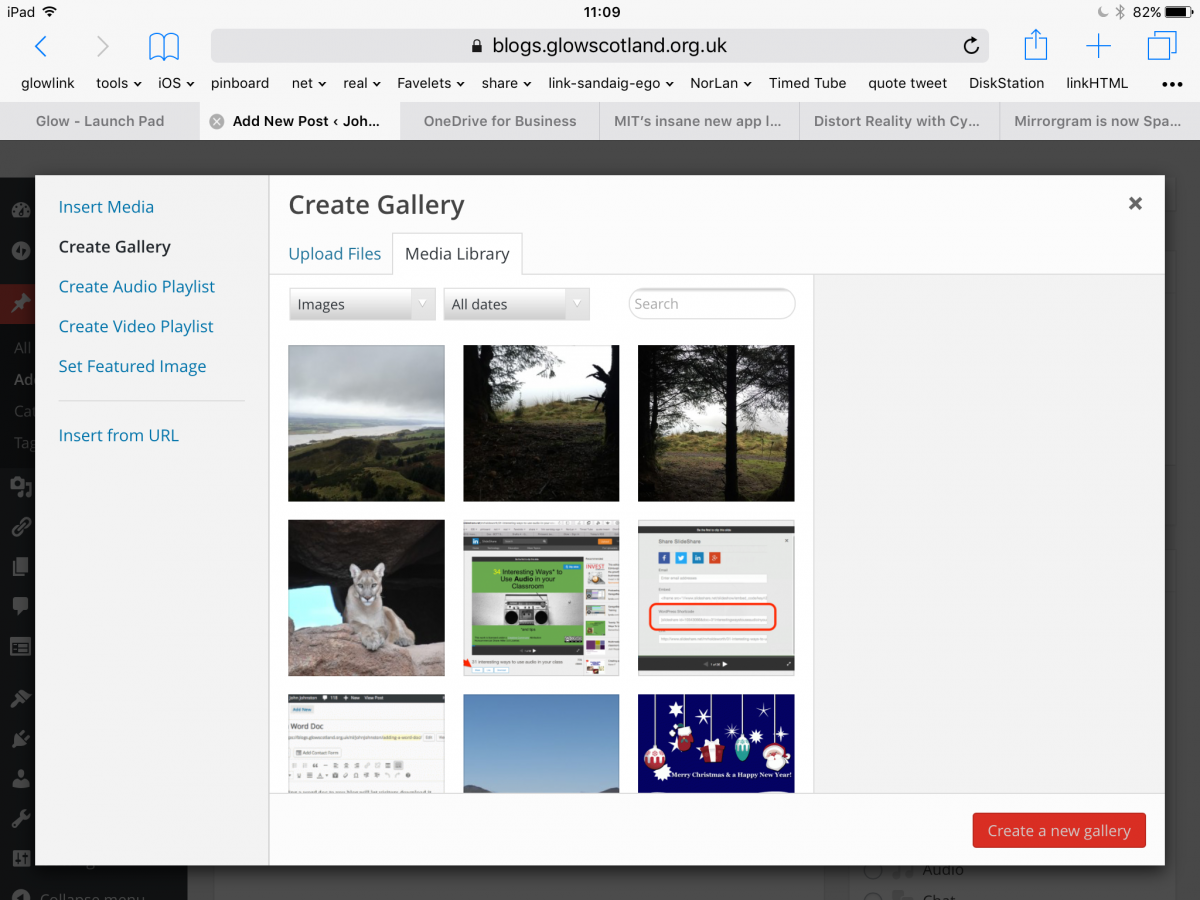
Task: Add a new tab with plus icon
Action: 1098,46
